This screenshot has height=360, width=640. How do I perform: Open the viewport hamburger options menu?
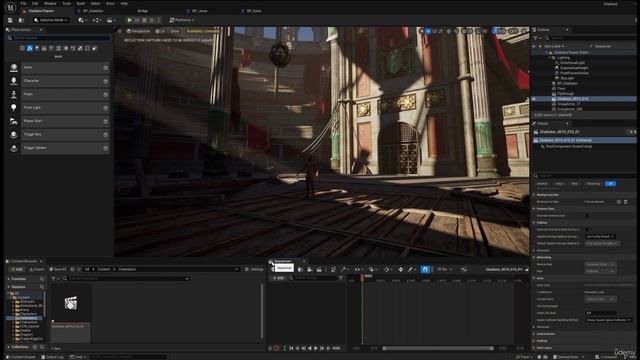[120, 31]
